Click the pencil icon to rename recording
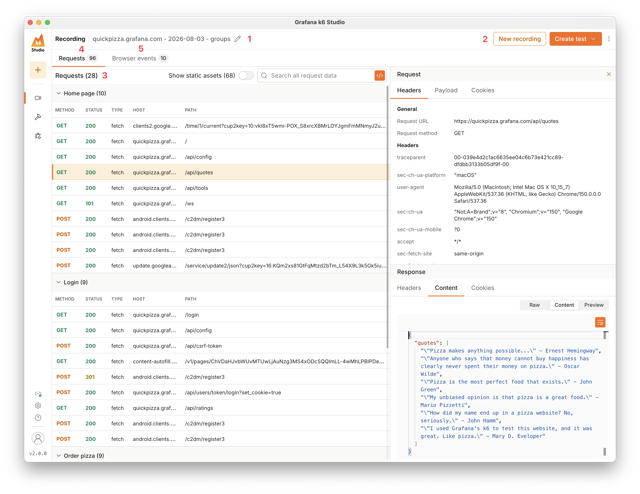 (238, 39)
